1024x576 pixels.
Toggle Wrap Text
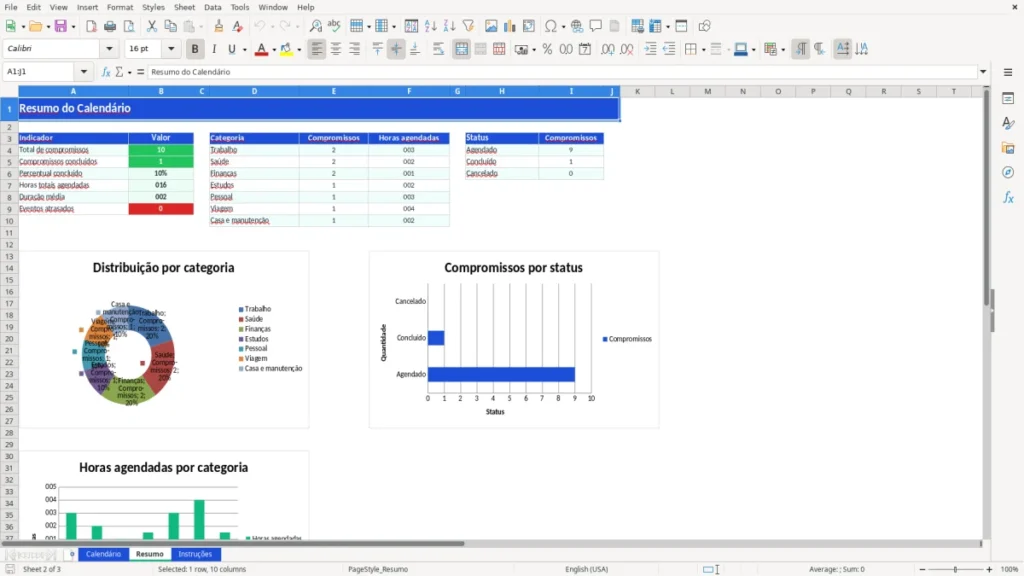tap(438, 49)
